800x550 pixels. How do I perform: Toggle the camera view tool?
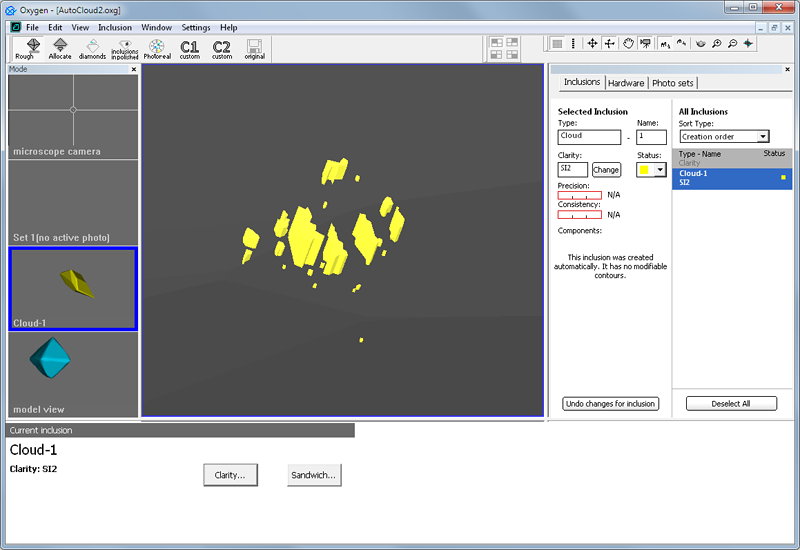(646, 44)
